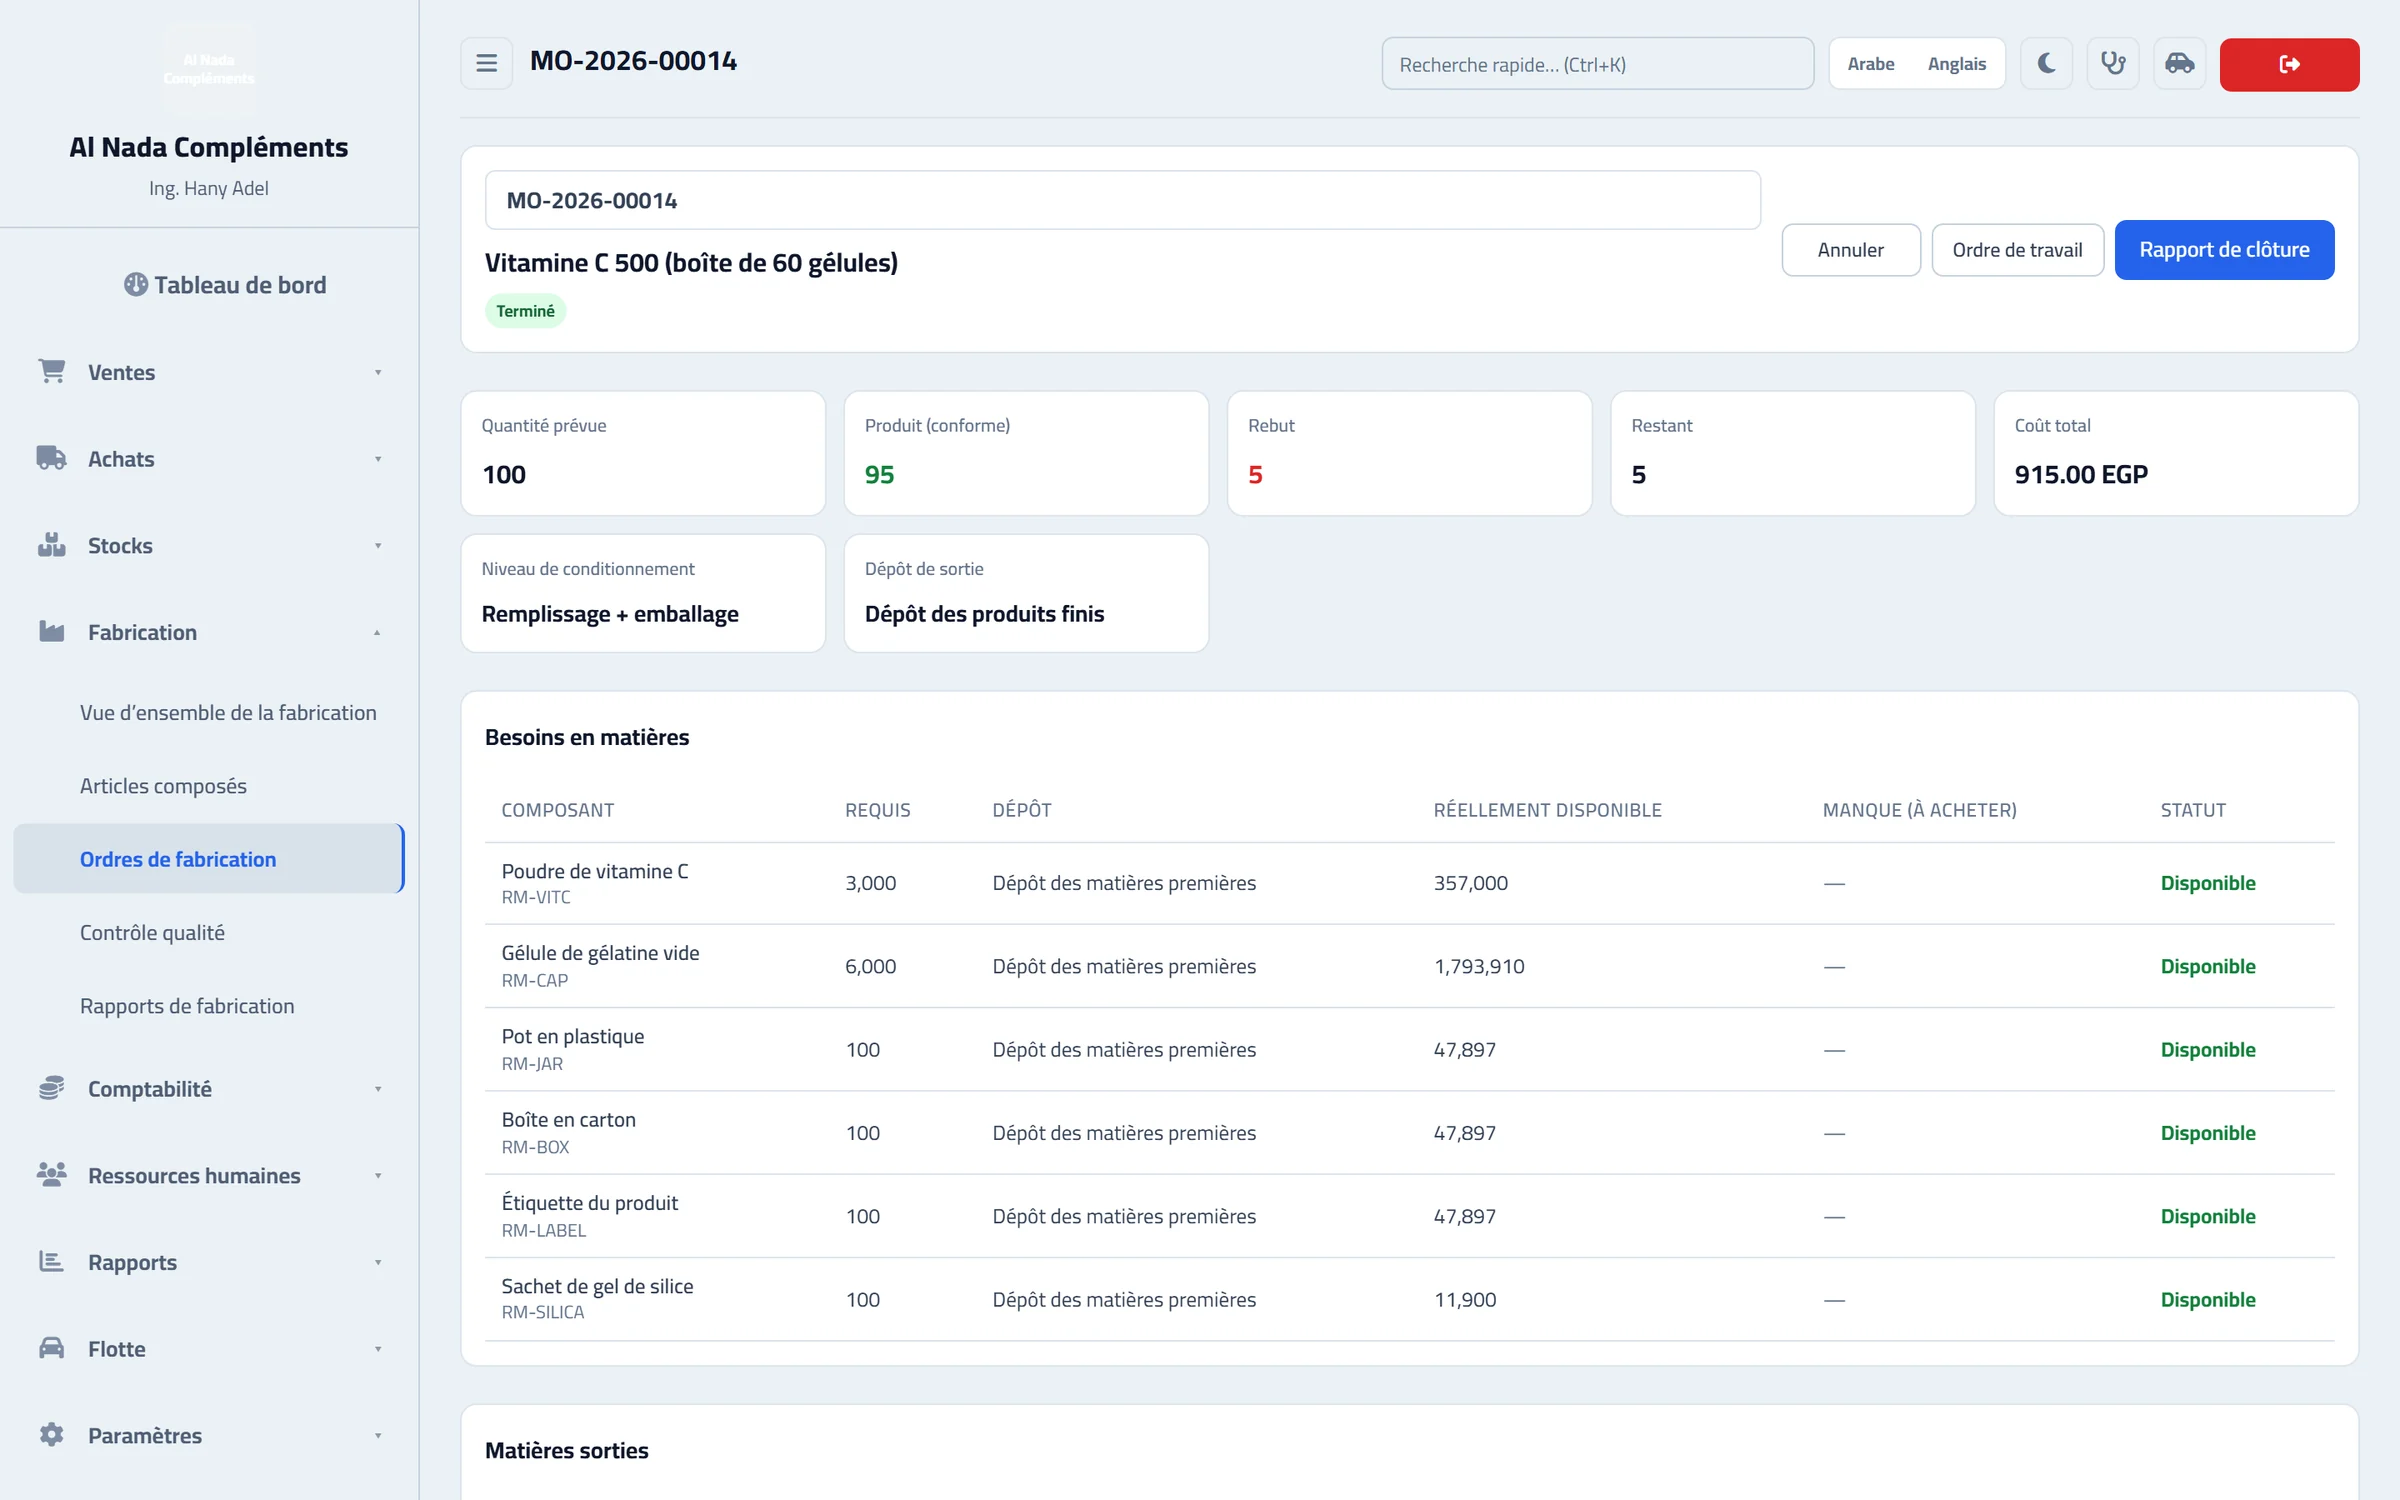Switch language to Arabe
This screenshot has height=1500, width=2400.
(1870, 64)
